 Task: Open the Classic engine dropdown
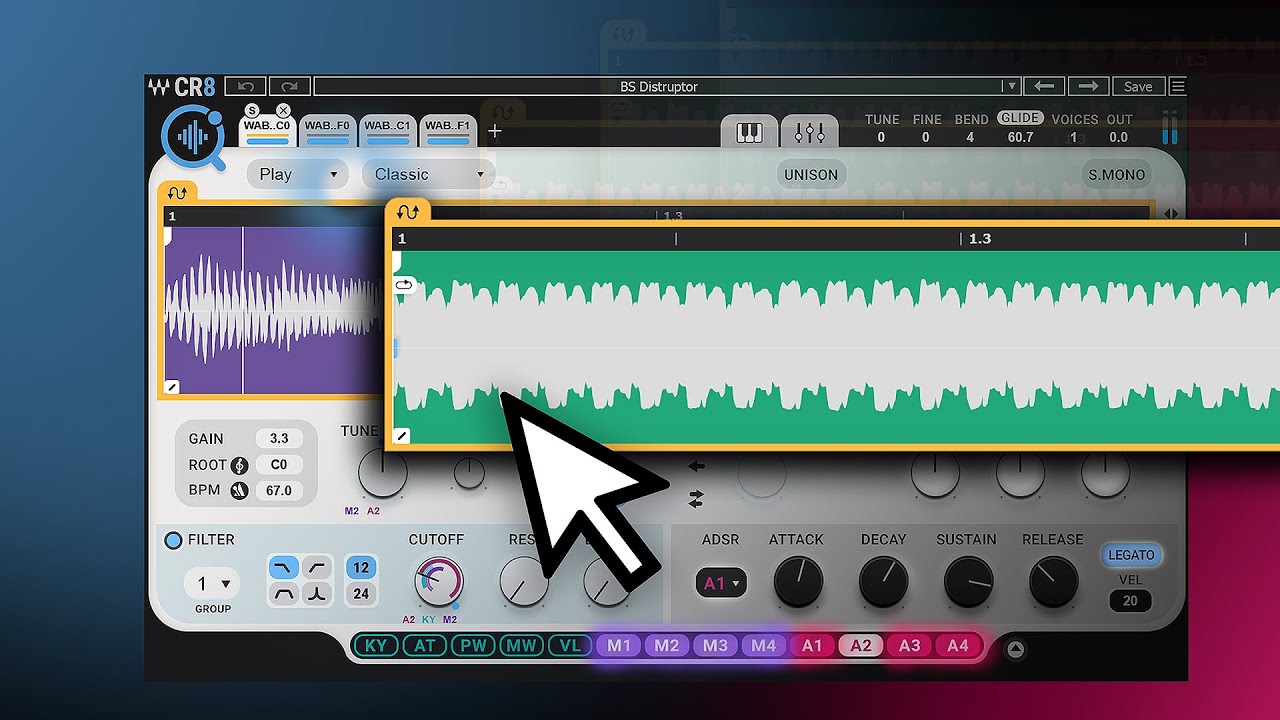click(x=430, y=175)
